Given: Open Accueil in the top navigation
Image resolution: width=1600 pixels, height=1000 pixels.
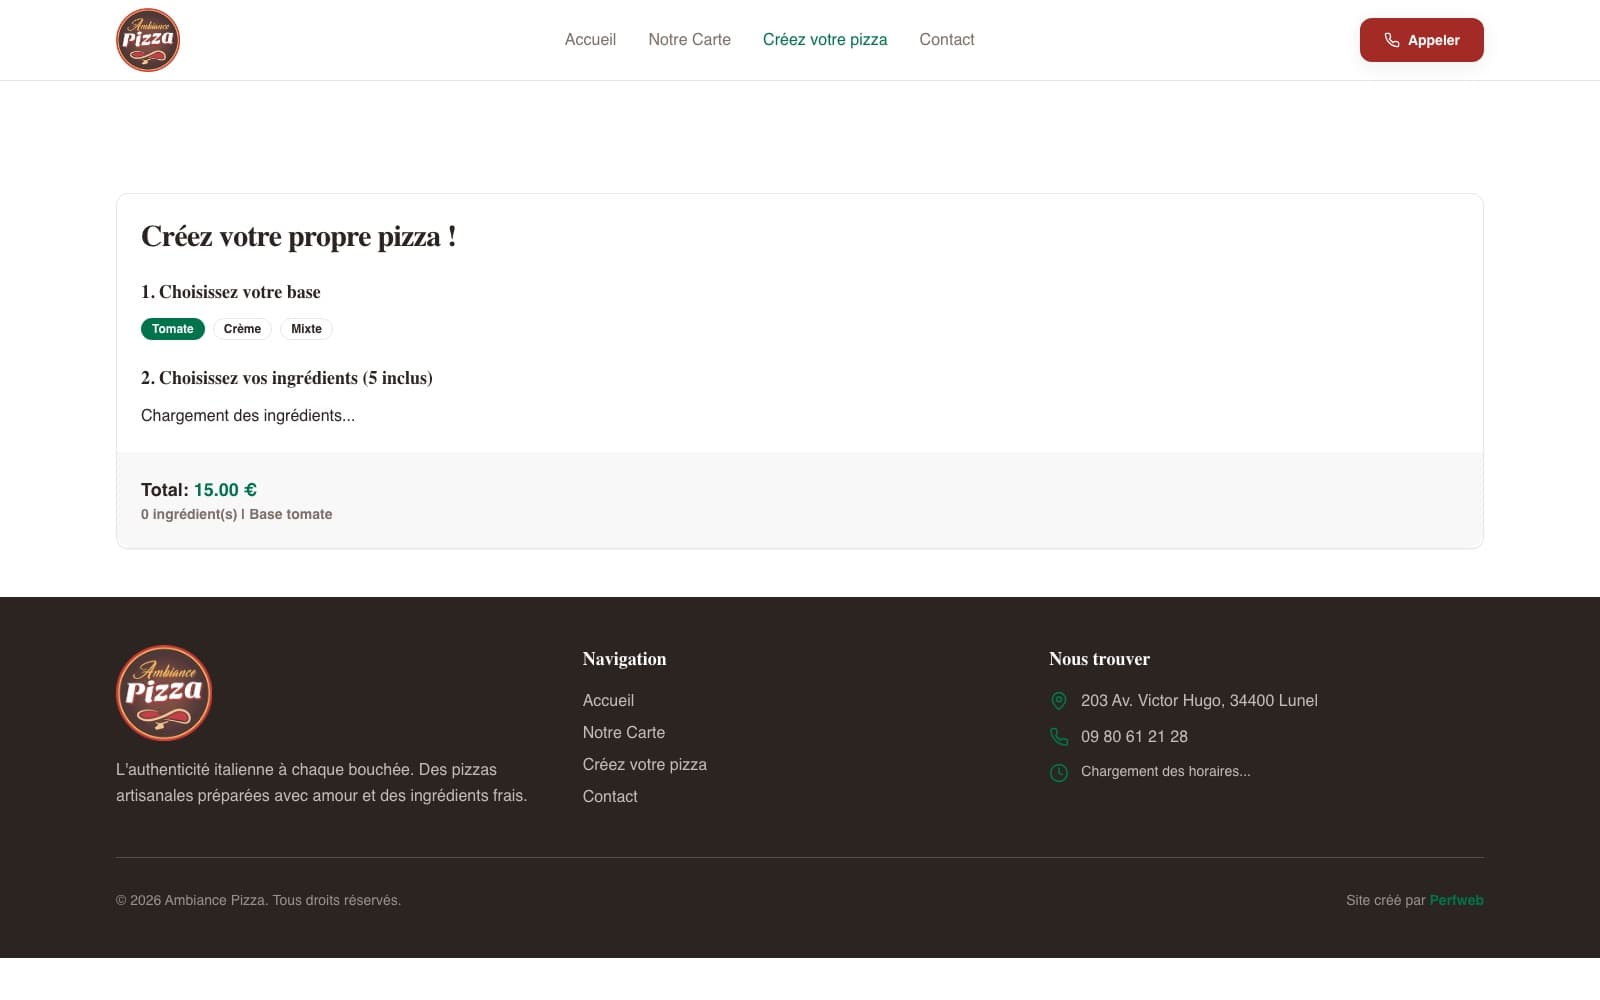Looking at the screenshot, I should click(590, 40).
